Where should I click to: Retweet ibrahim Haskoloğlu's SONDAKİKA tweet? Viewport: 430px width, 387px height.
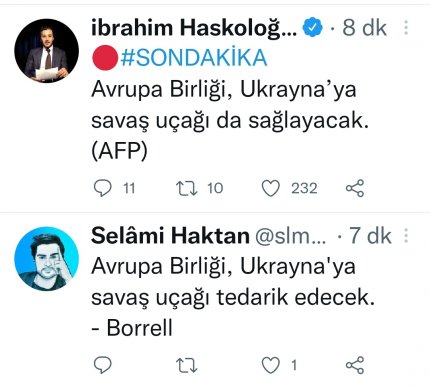186,188
